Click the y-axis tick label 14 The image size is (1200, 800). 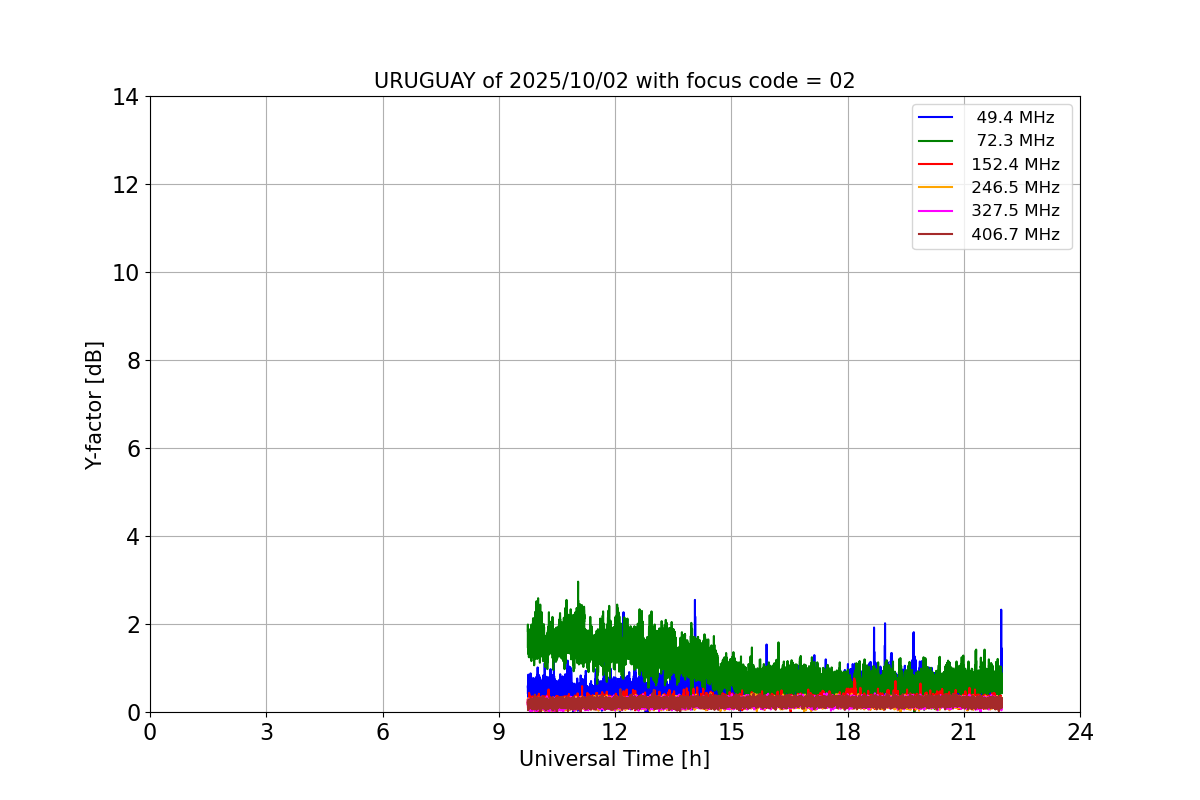click(125, 97)
